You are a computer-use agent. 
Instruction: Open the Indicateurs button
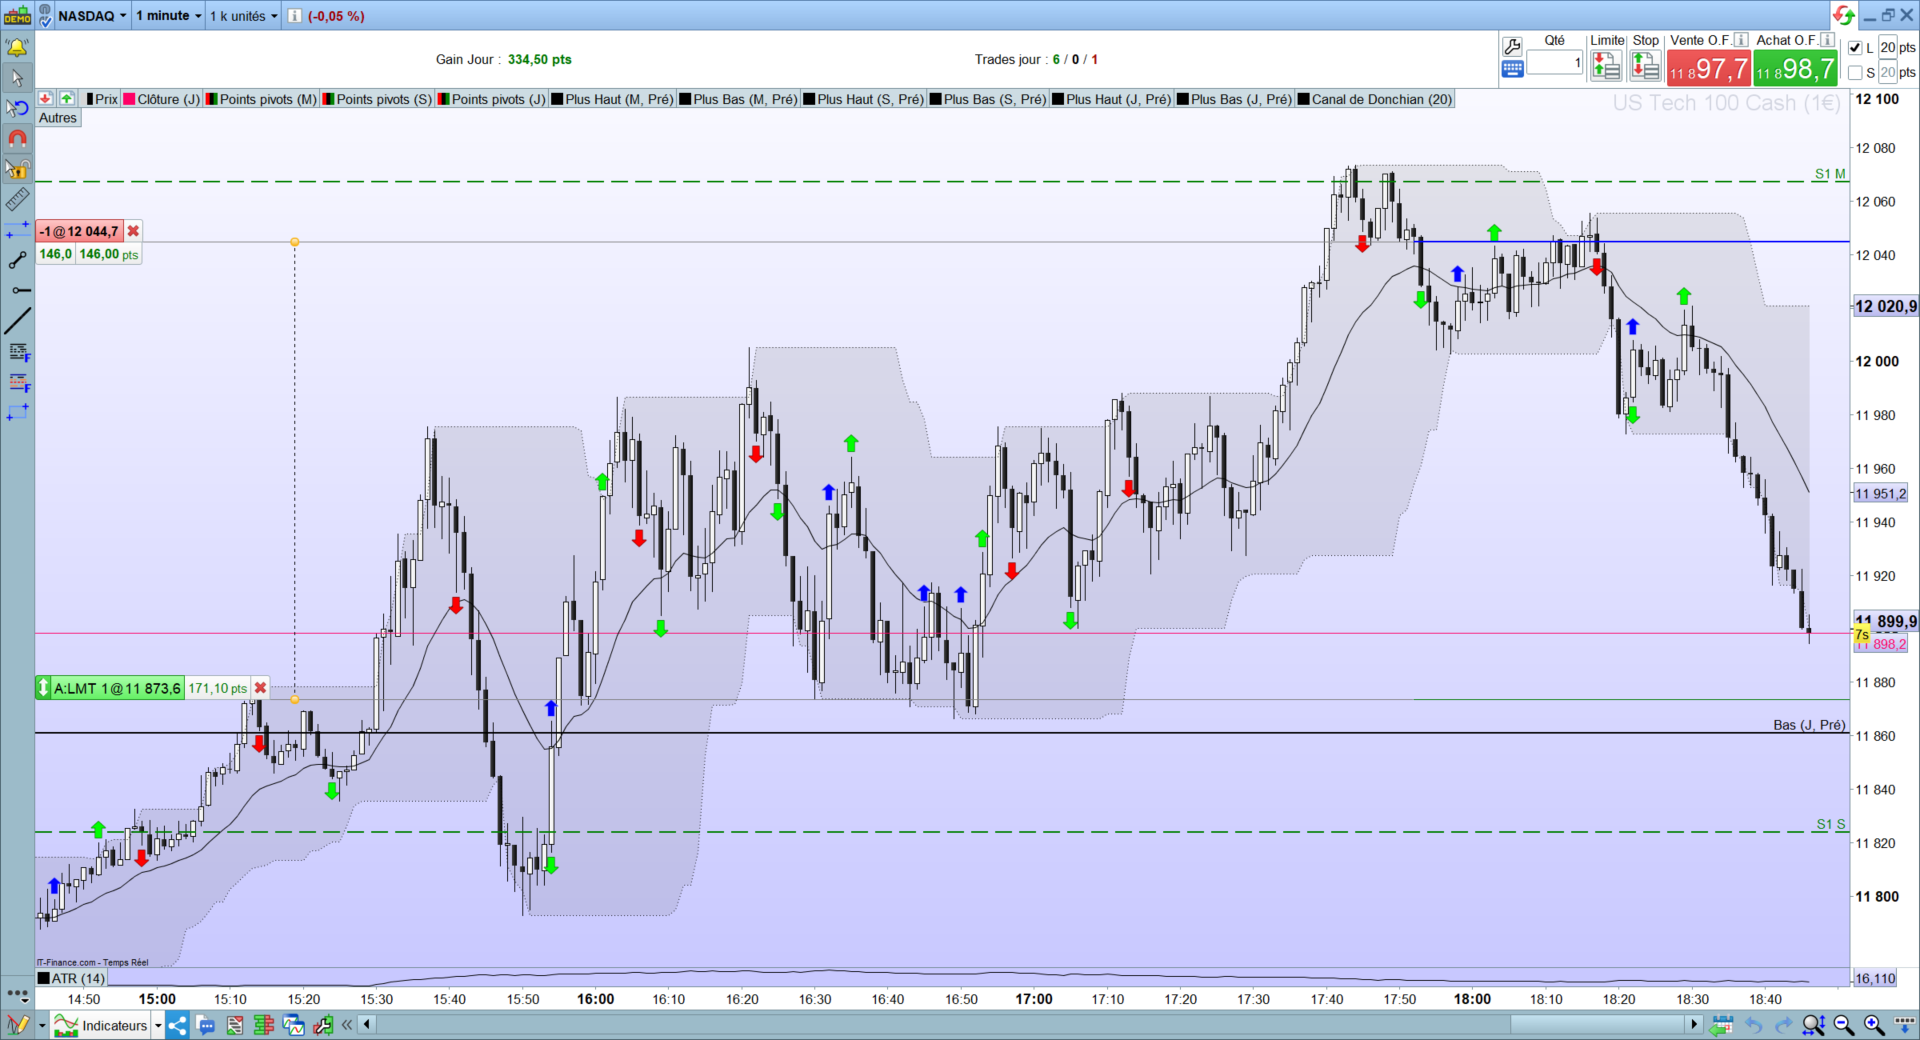pyautogui.click(x=107, y=1025)
